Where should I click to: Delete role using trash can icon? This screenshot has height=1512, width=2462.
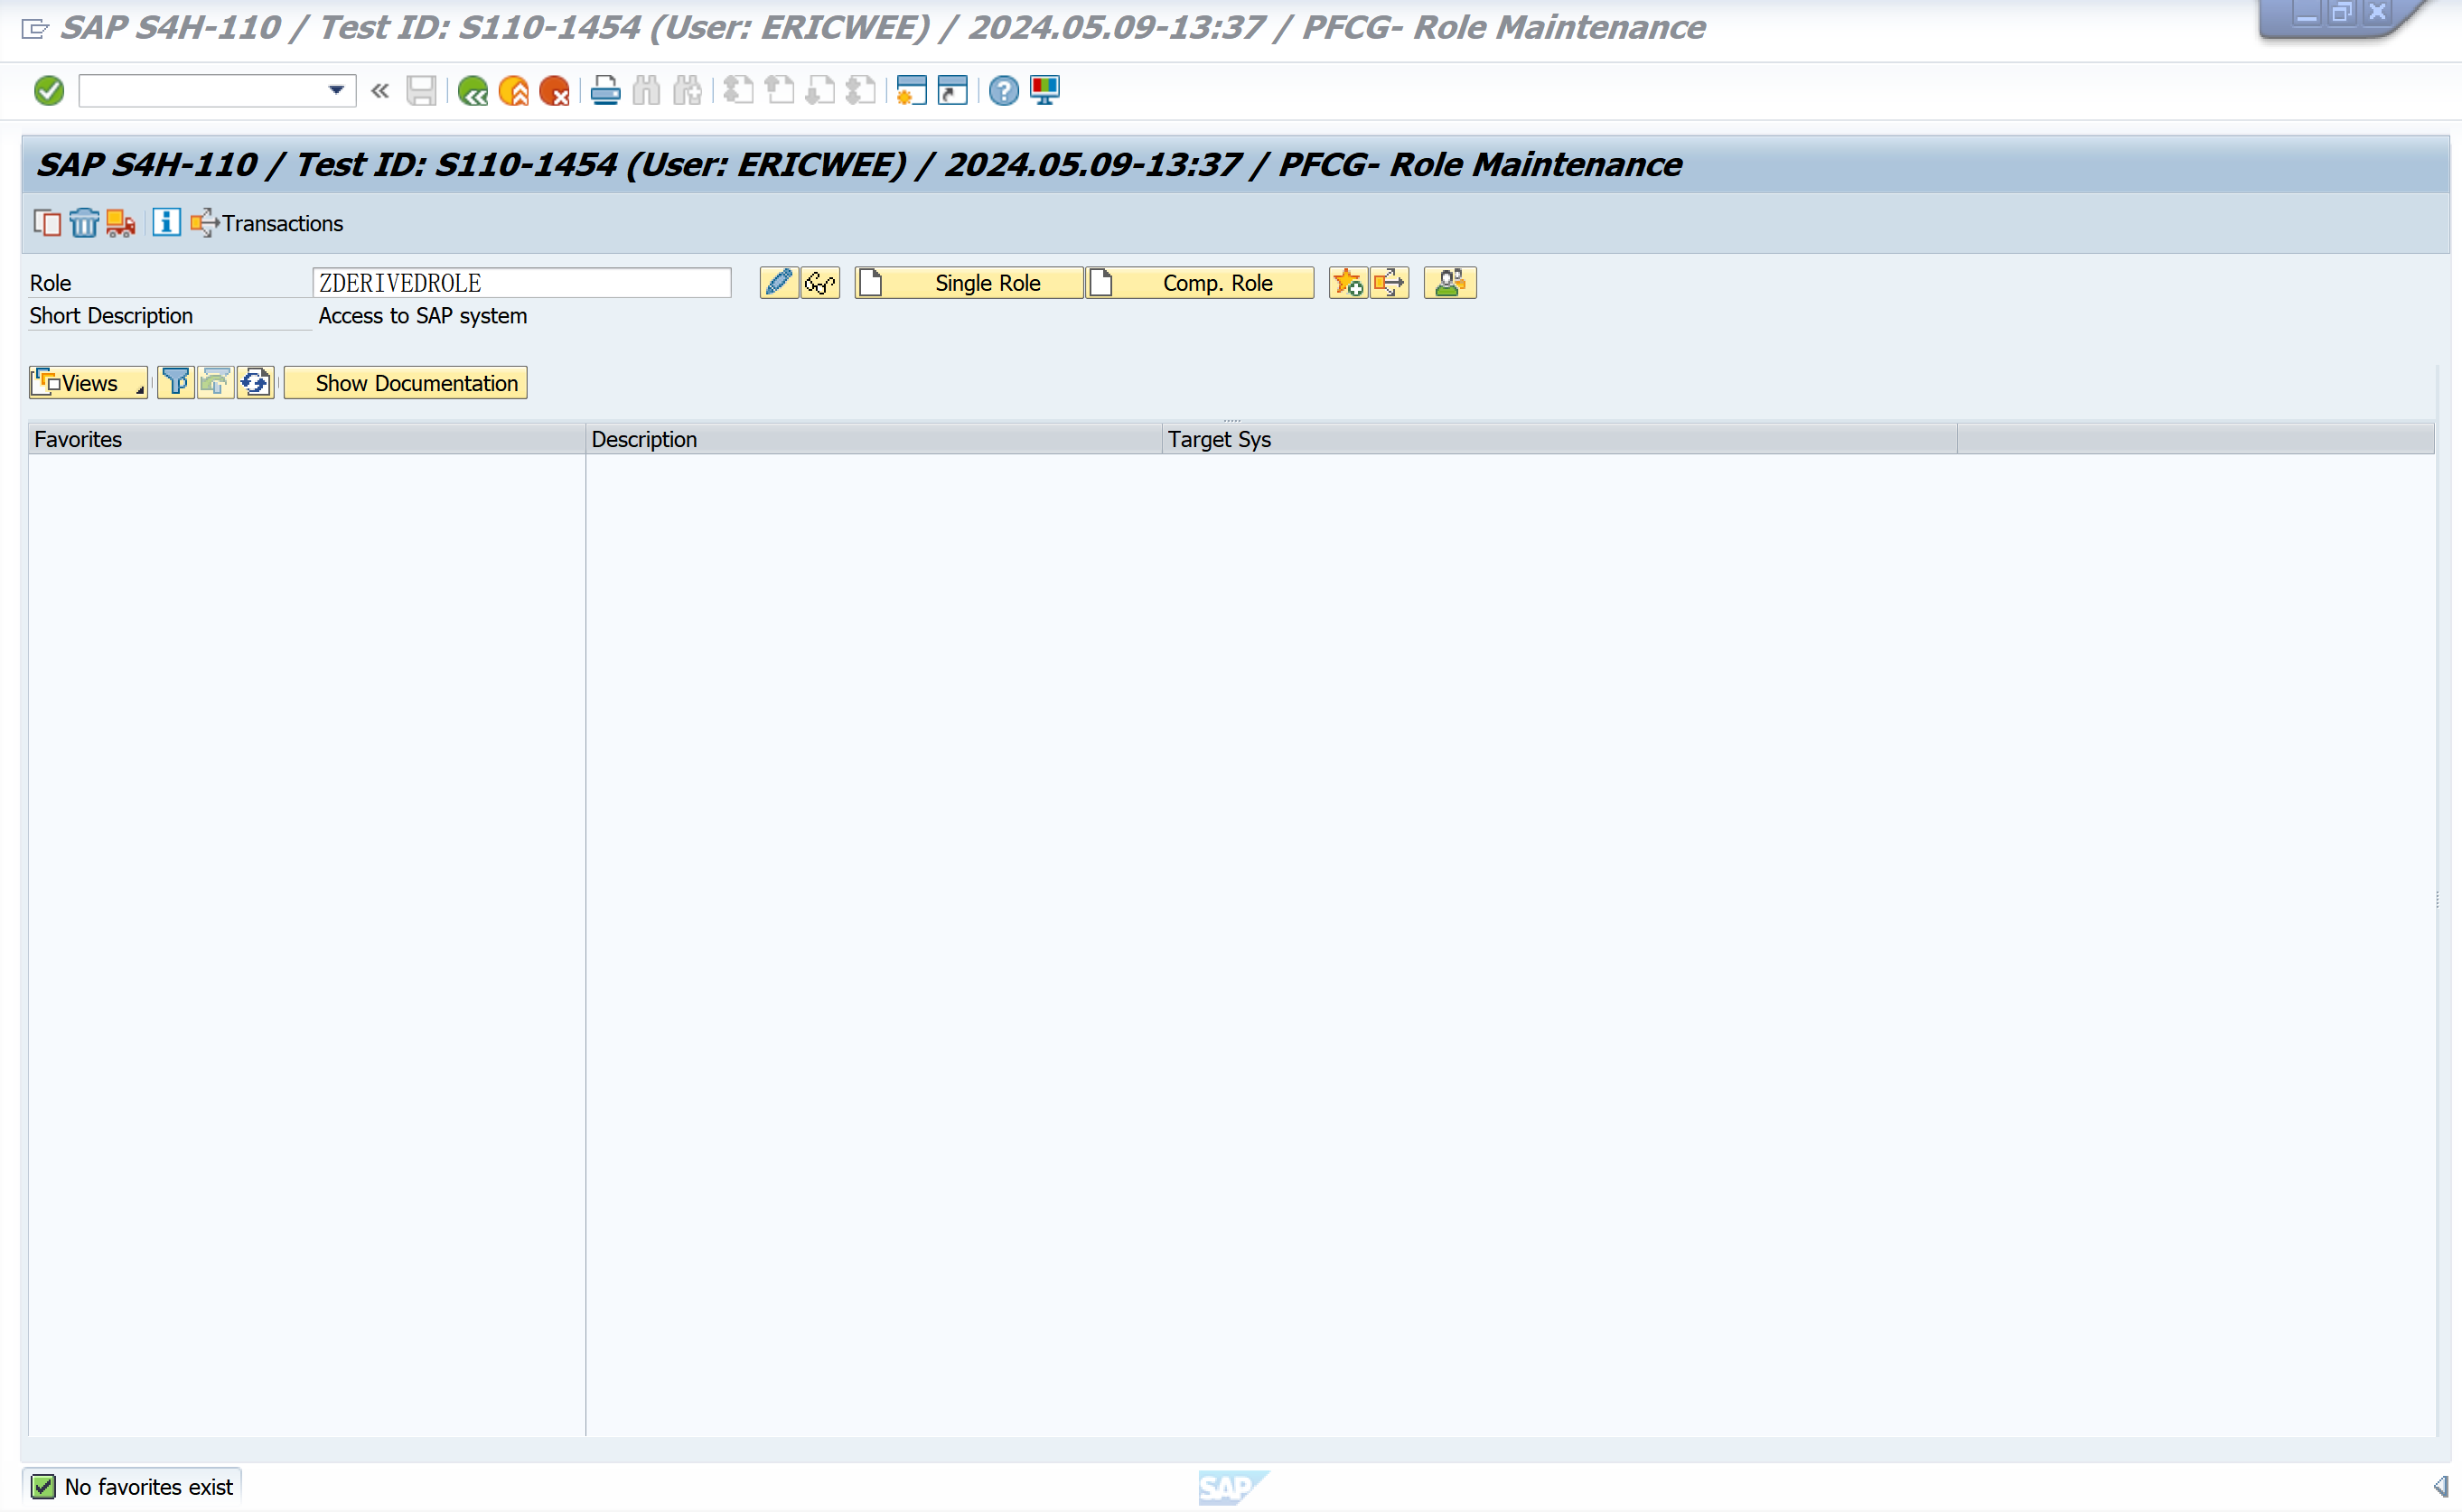(x=84, y=223)
